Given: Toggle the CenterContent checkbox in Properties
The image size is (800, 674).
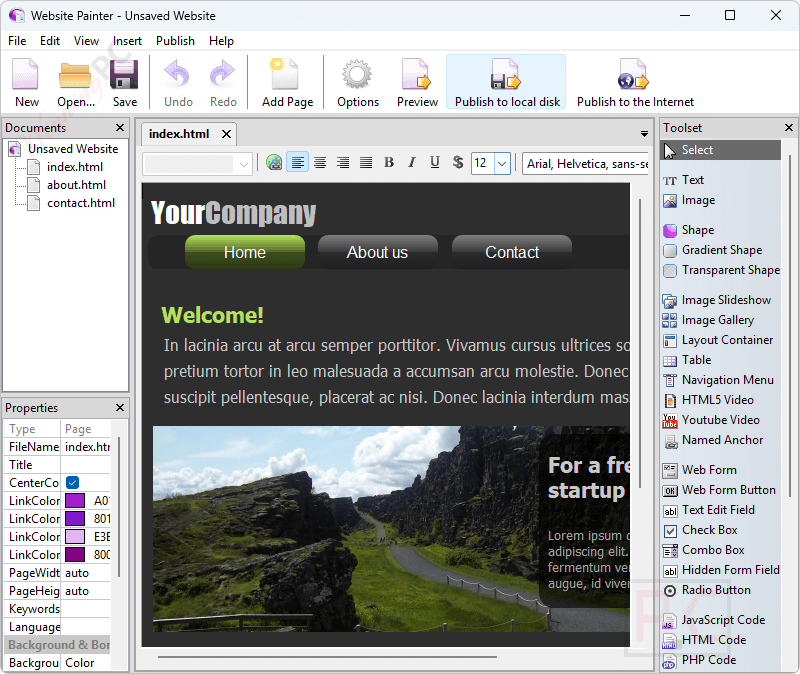Looking at the screenshot, I should coord(72,482).
